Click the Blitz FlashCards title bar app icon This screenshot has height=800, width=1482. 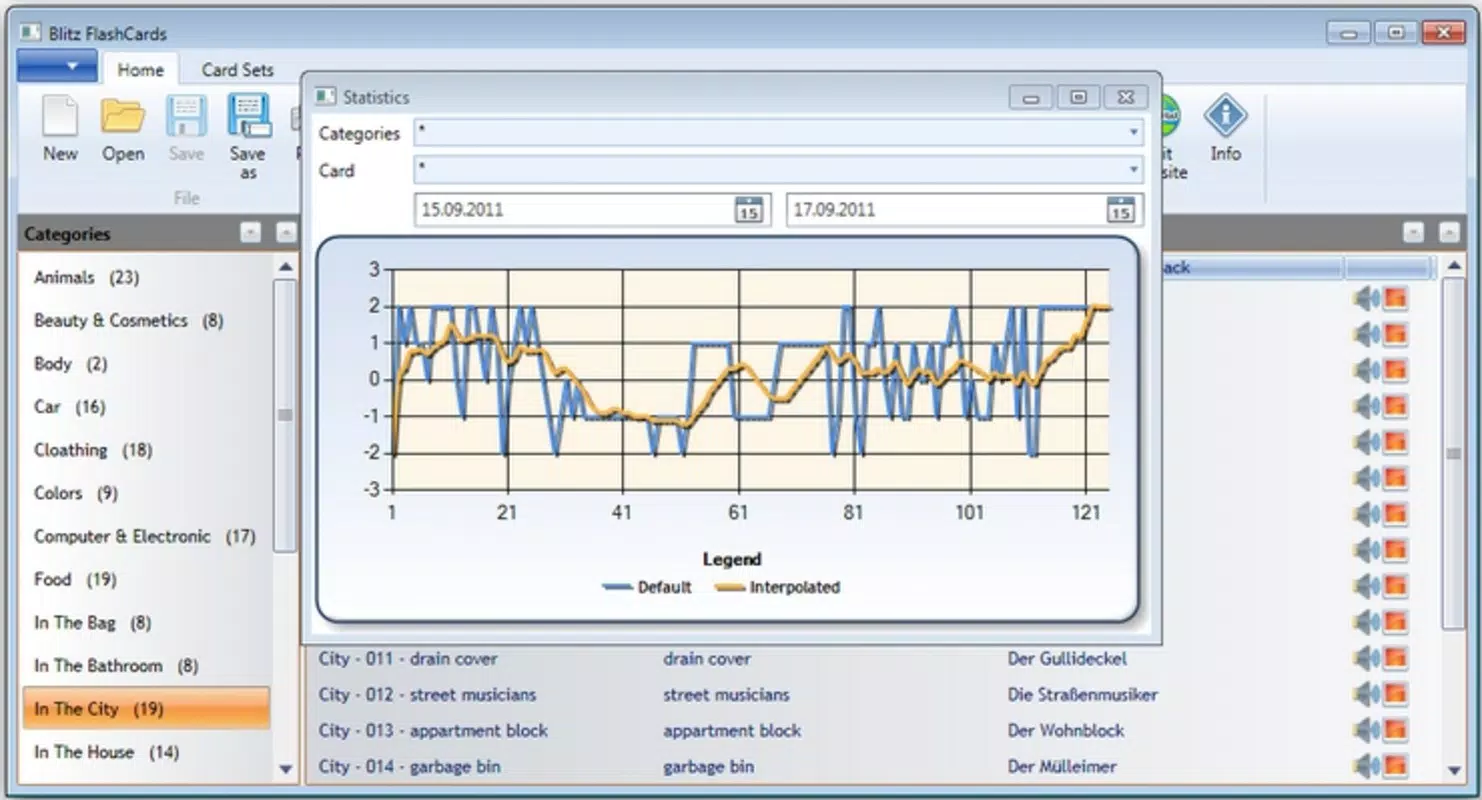point(30,33)
